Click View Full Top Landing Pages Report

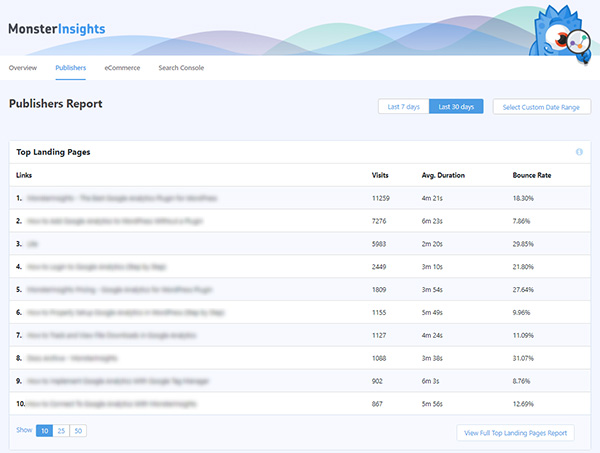(516, 433)
